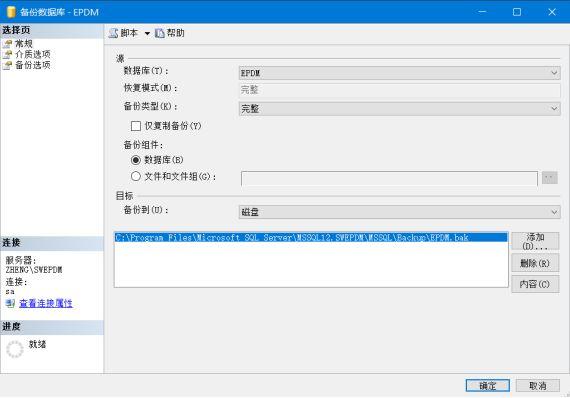Click the 内容(C) button
The width and height of the screenshot is (570, 398).
point(535,284)
